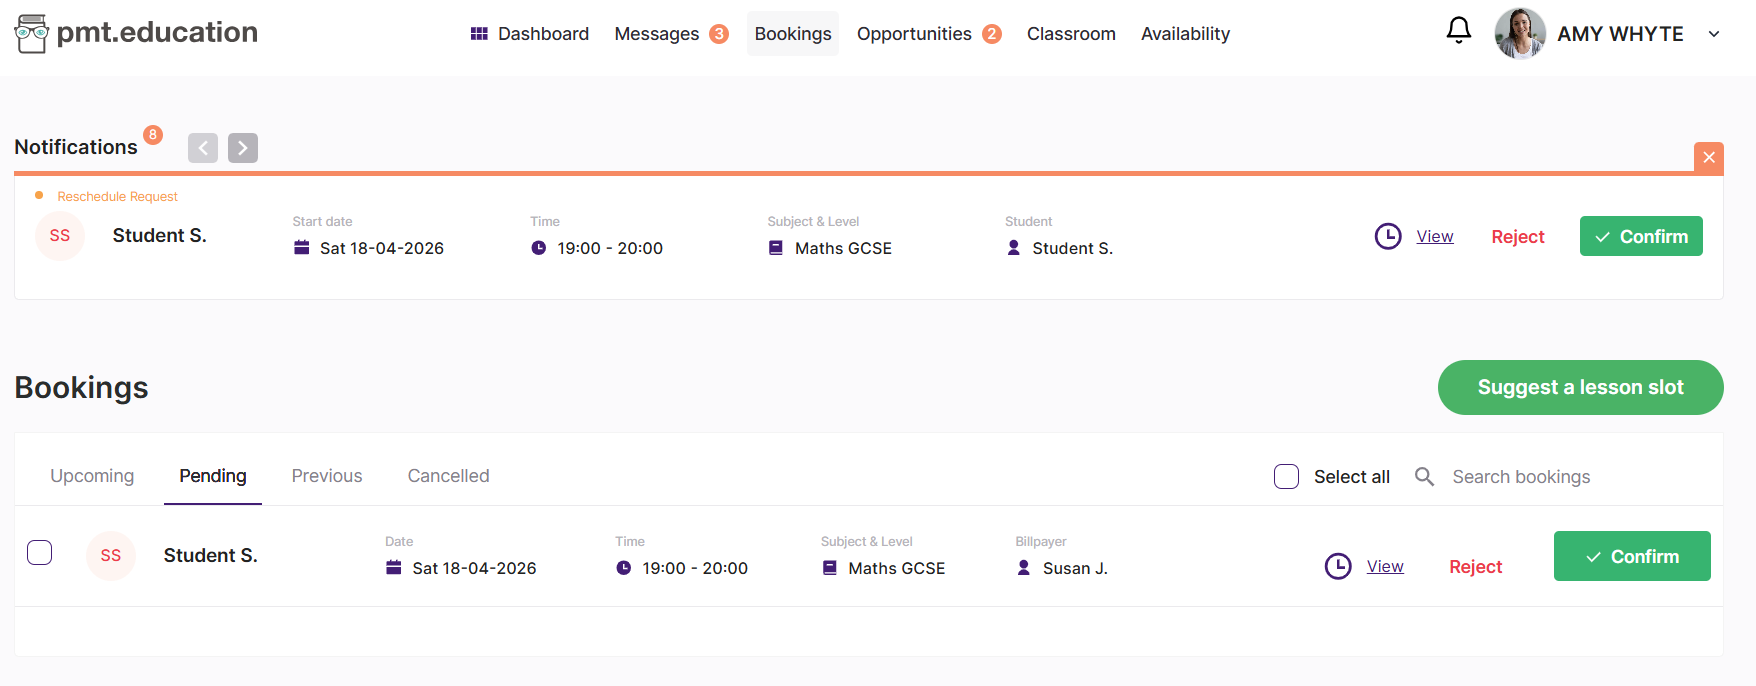
Task: Check the Student S. booking checkbox
Action: pos(40,553)
